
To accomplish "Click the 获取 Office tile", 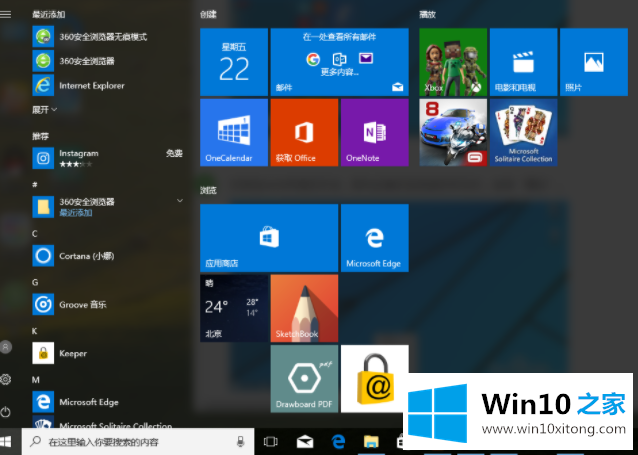I will coord(304,132).
